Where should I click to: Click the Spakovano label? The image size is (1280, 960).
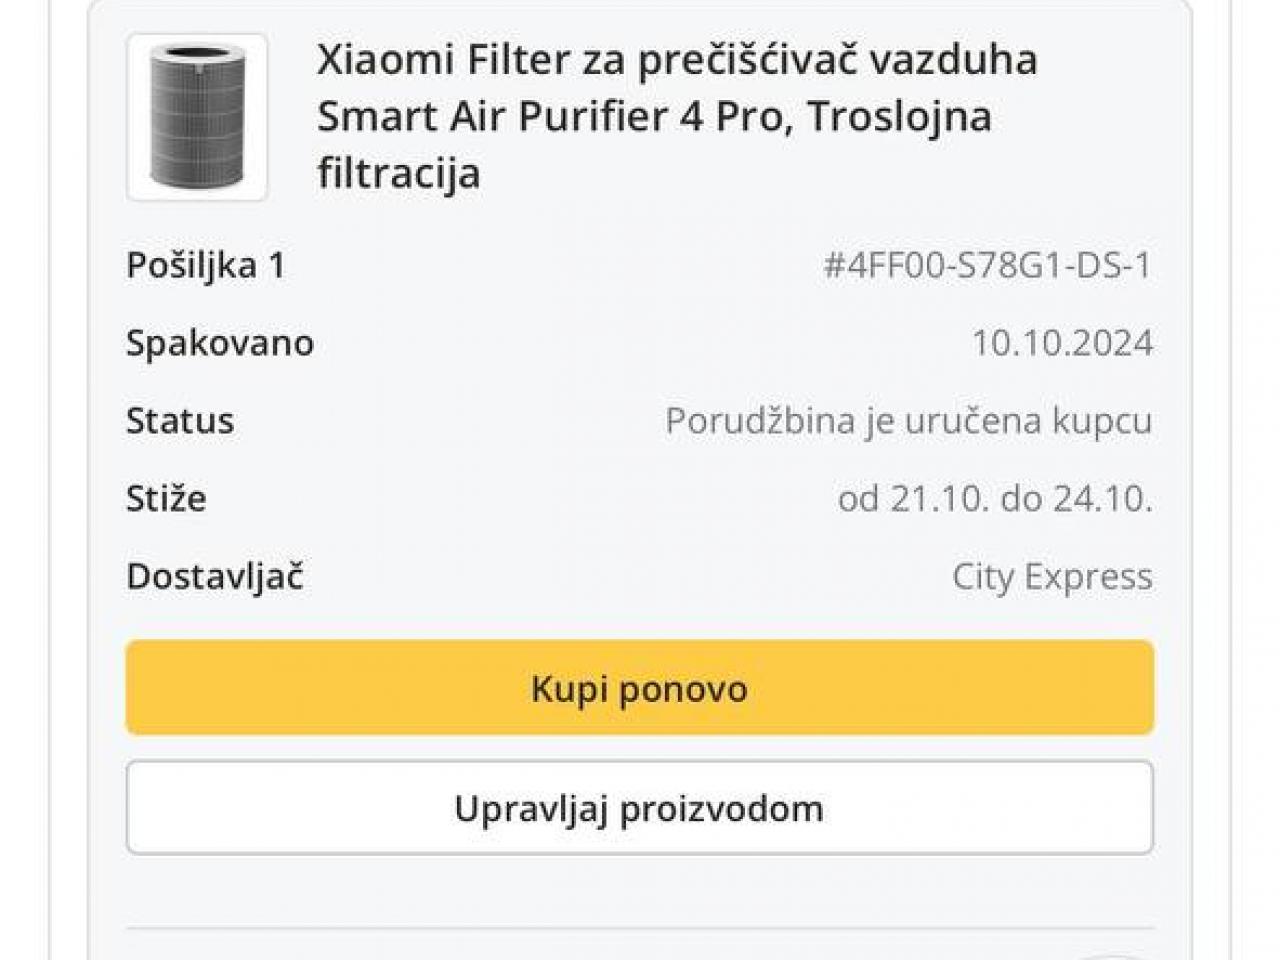tap(220, 343)
